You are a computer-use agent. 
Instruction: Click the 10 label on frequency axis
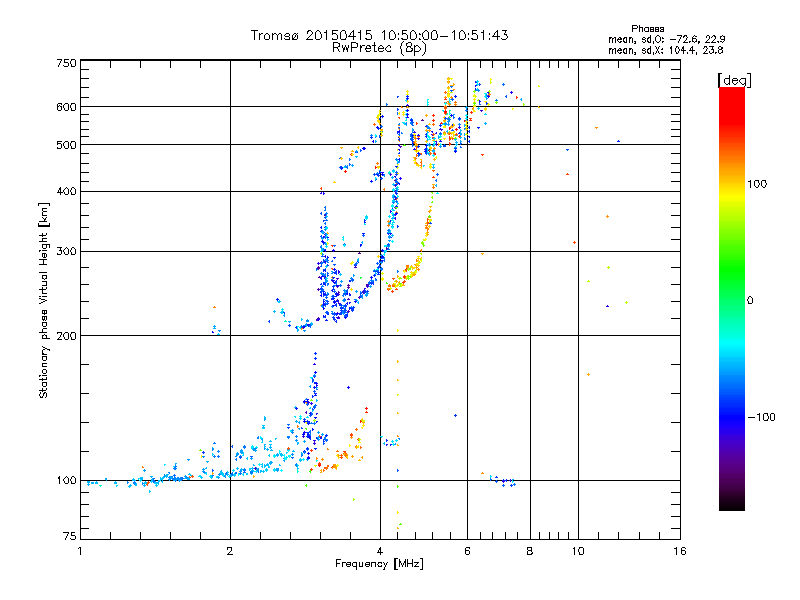point(578,551)
